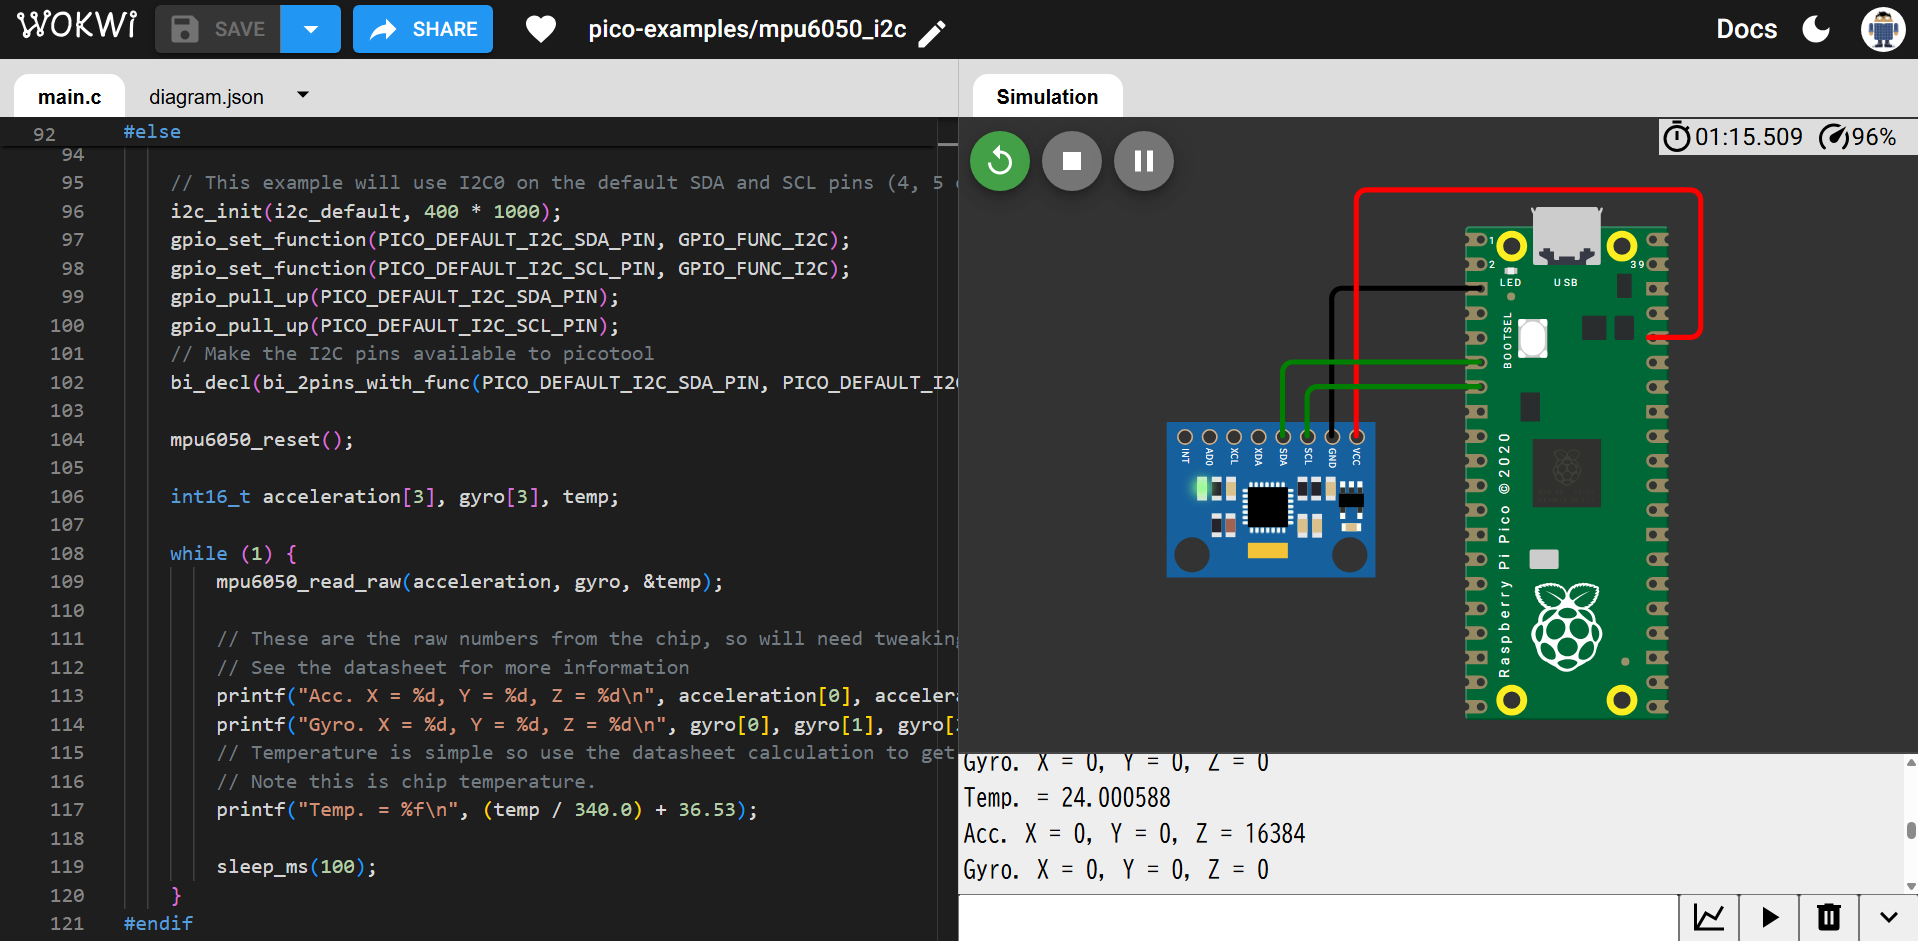This screenshot has height=941, width=1918.
Task: Click the i2c_init code line
Action: pyautogui.click(x=366, y=212)
